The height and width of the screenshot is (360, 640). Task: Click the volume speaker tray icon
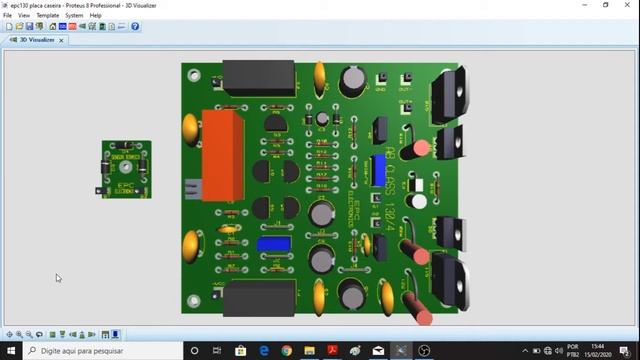coord(559,351)
